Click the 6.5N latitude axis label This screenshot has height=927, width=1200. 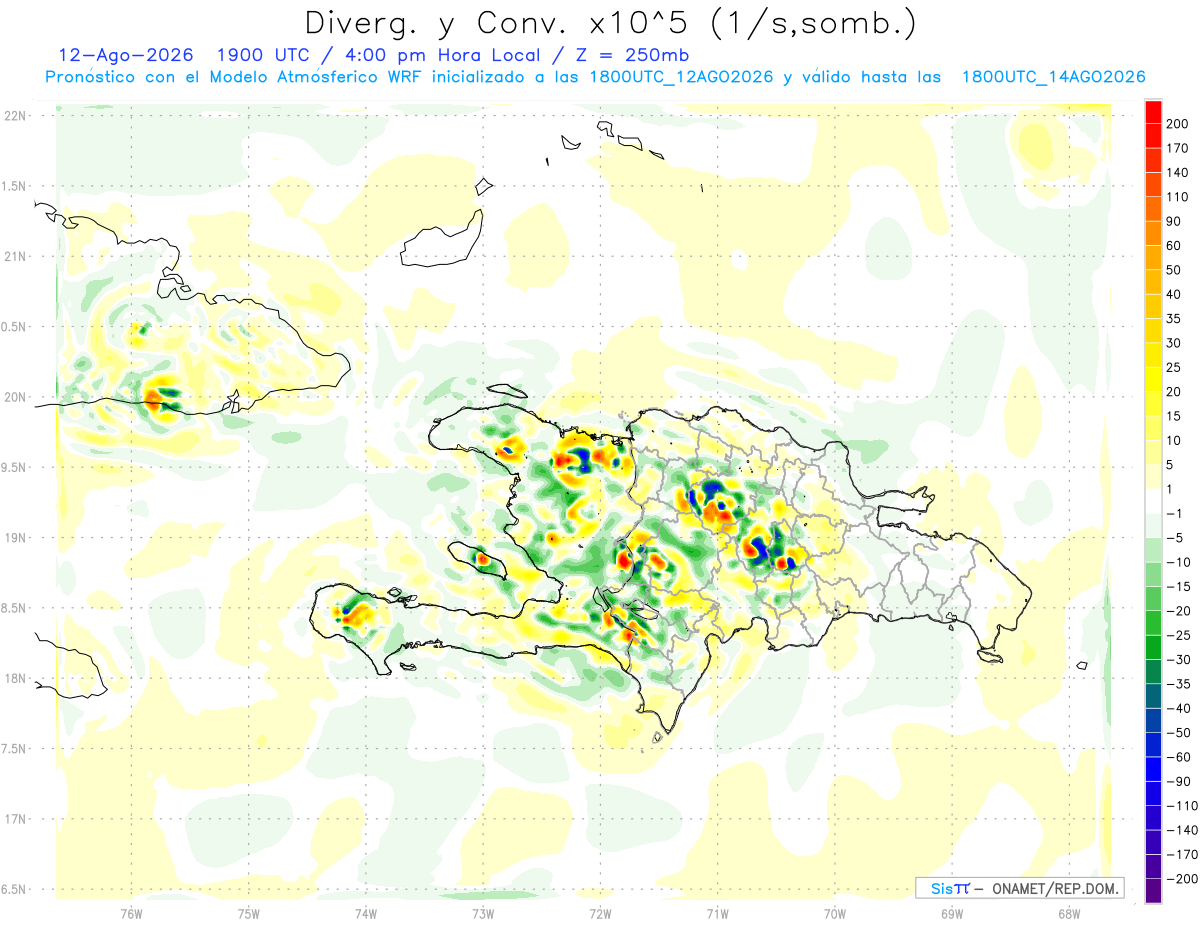[x=14, y=889]
